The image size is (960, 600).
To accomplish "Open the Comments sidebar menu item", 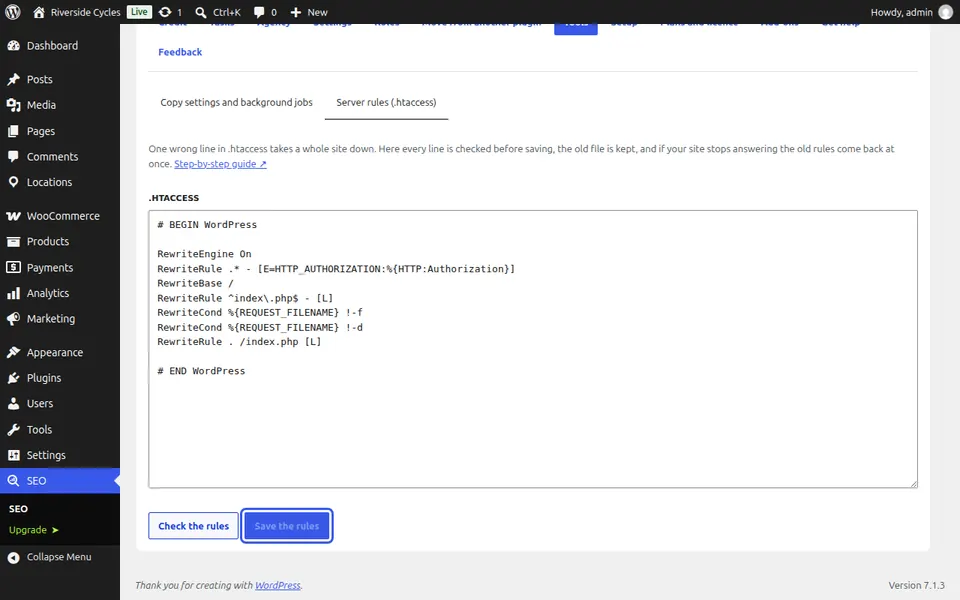I will click(x=60, y=156).
